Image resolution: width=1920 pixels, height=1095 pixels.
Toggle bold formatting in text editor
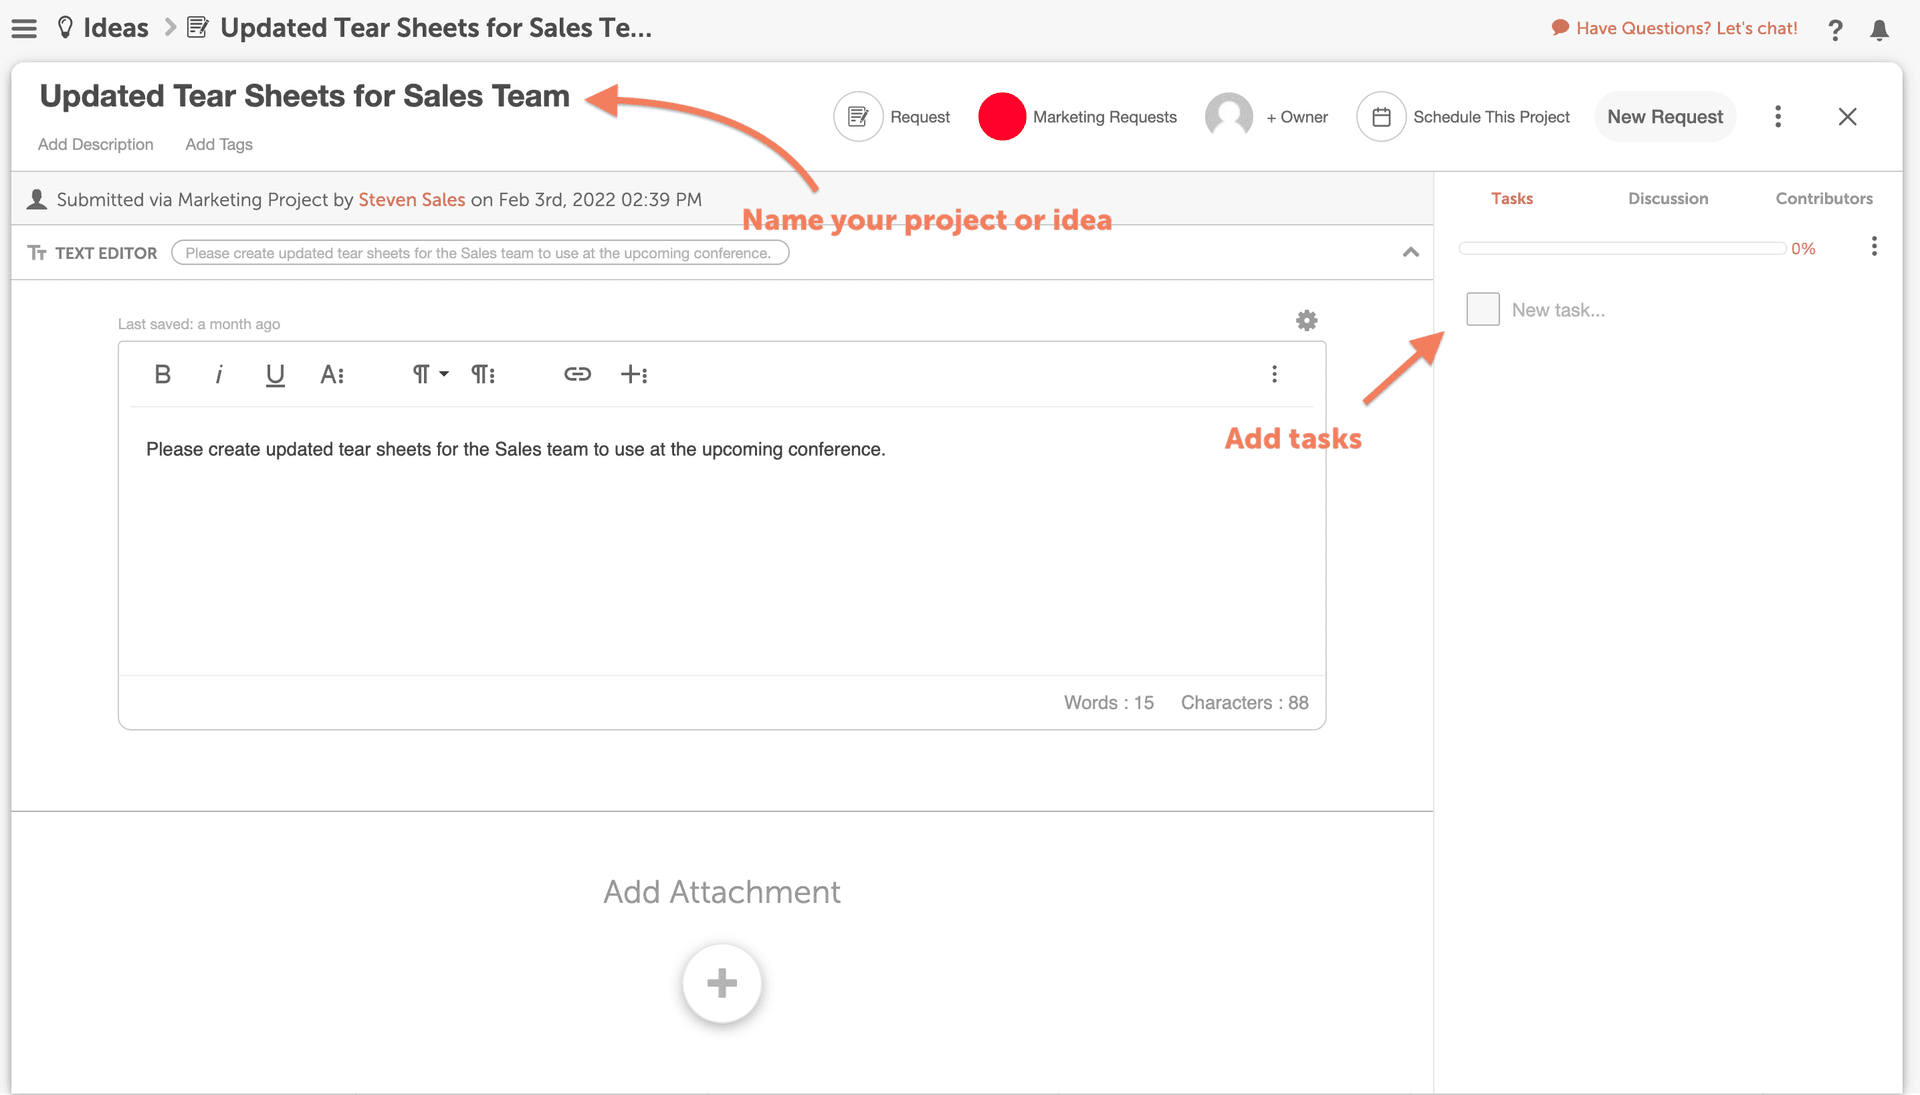[162, 374]
